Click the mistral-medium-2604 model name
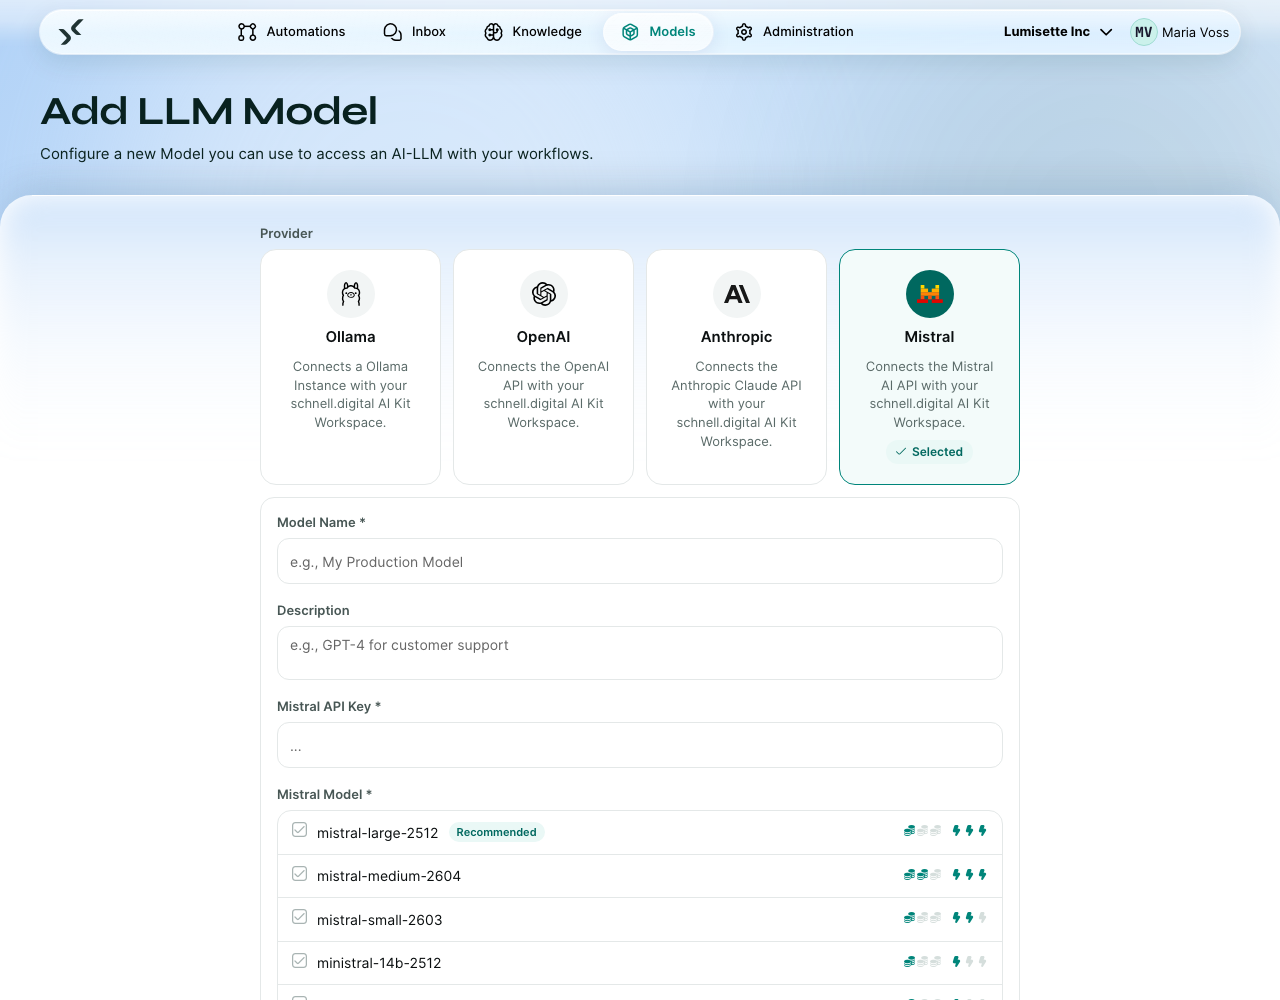The height and width of the screenshot is (1000, 1280). pos(389,876)
